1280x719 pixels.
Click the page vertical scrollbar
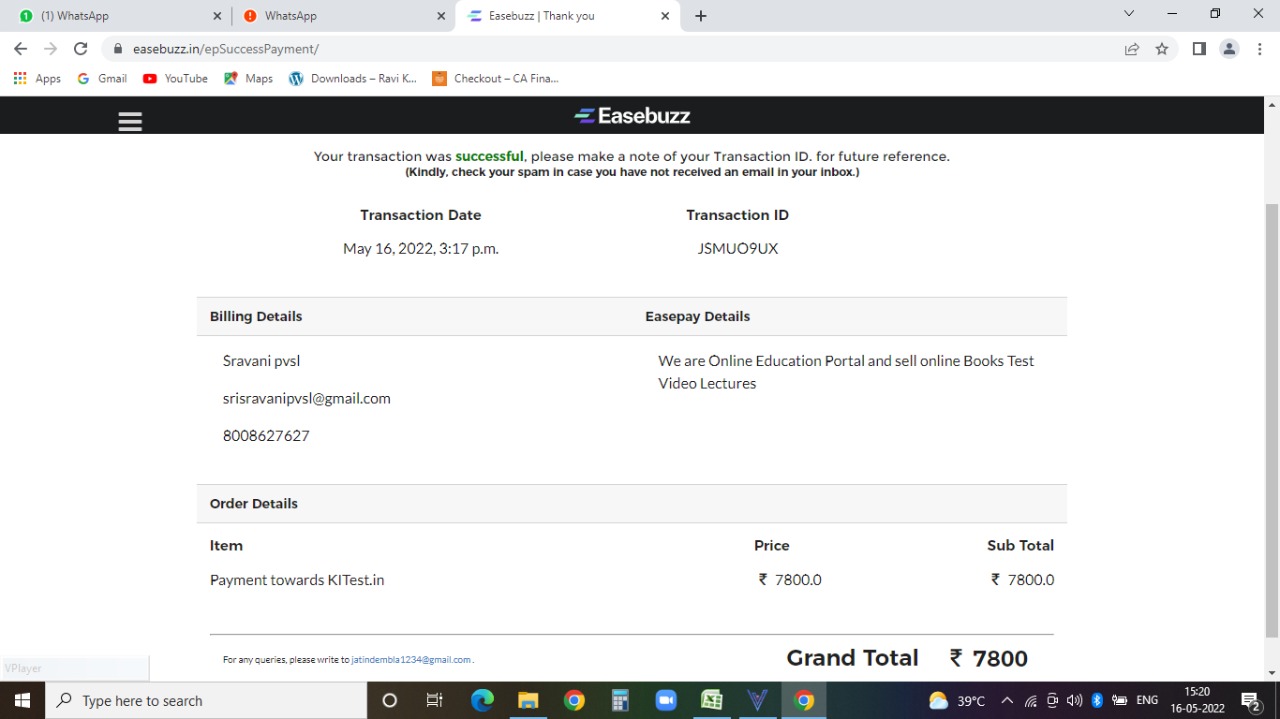point(1272,420)
